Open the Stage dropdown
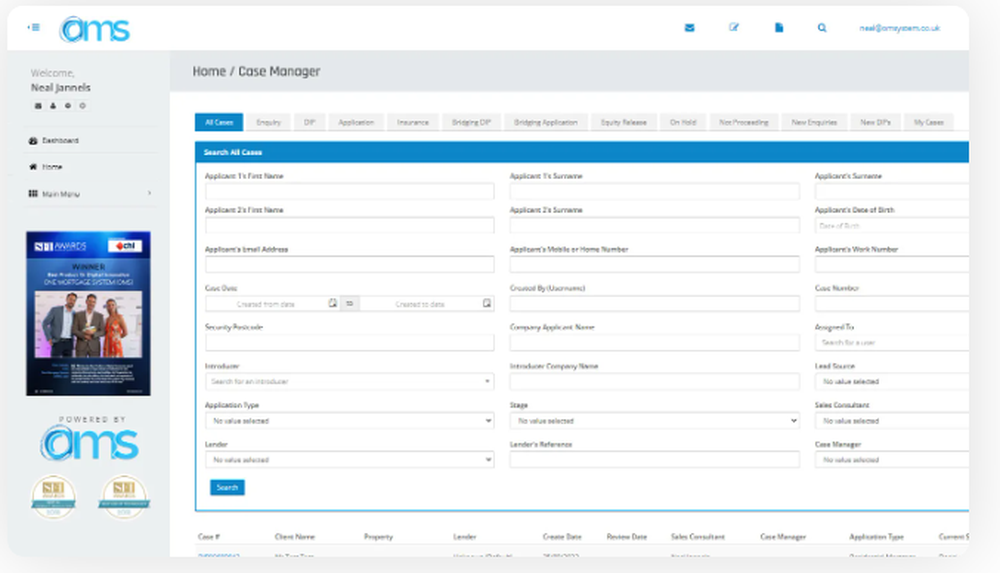This screenshot has height=573, width=1000. click(654, 421)
